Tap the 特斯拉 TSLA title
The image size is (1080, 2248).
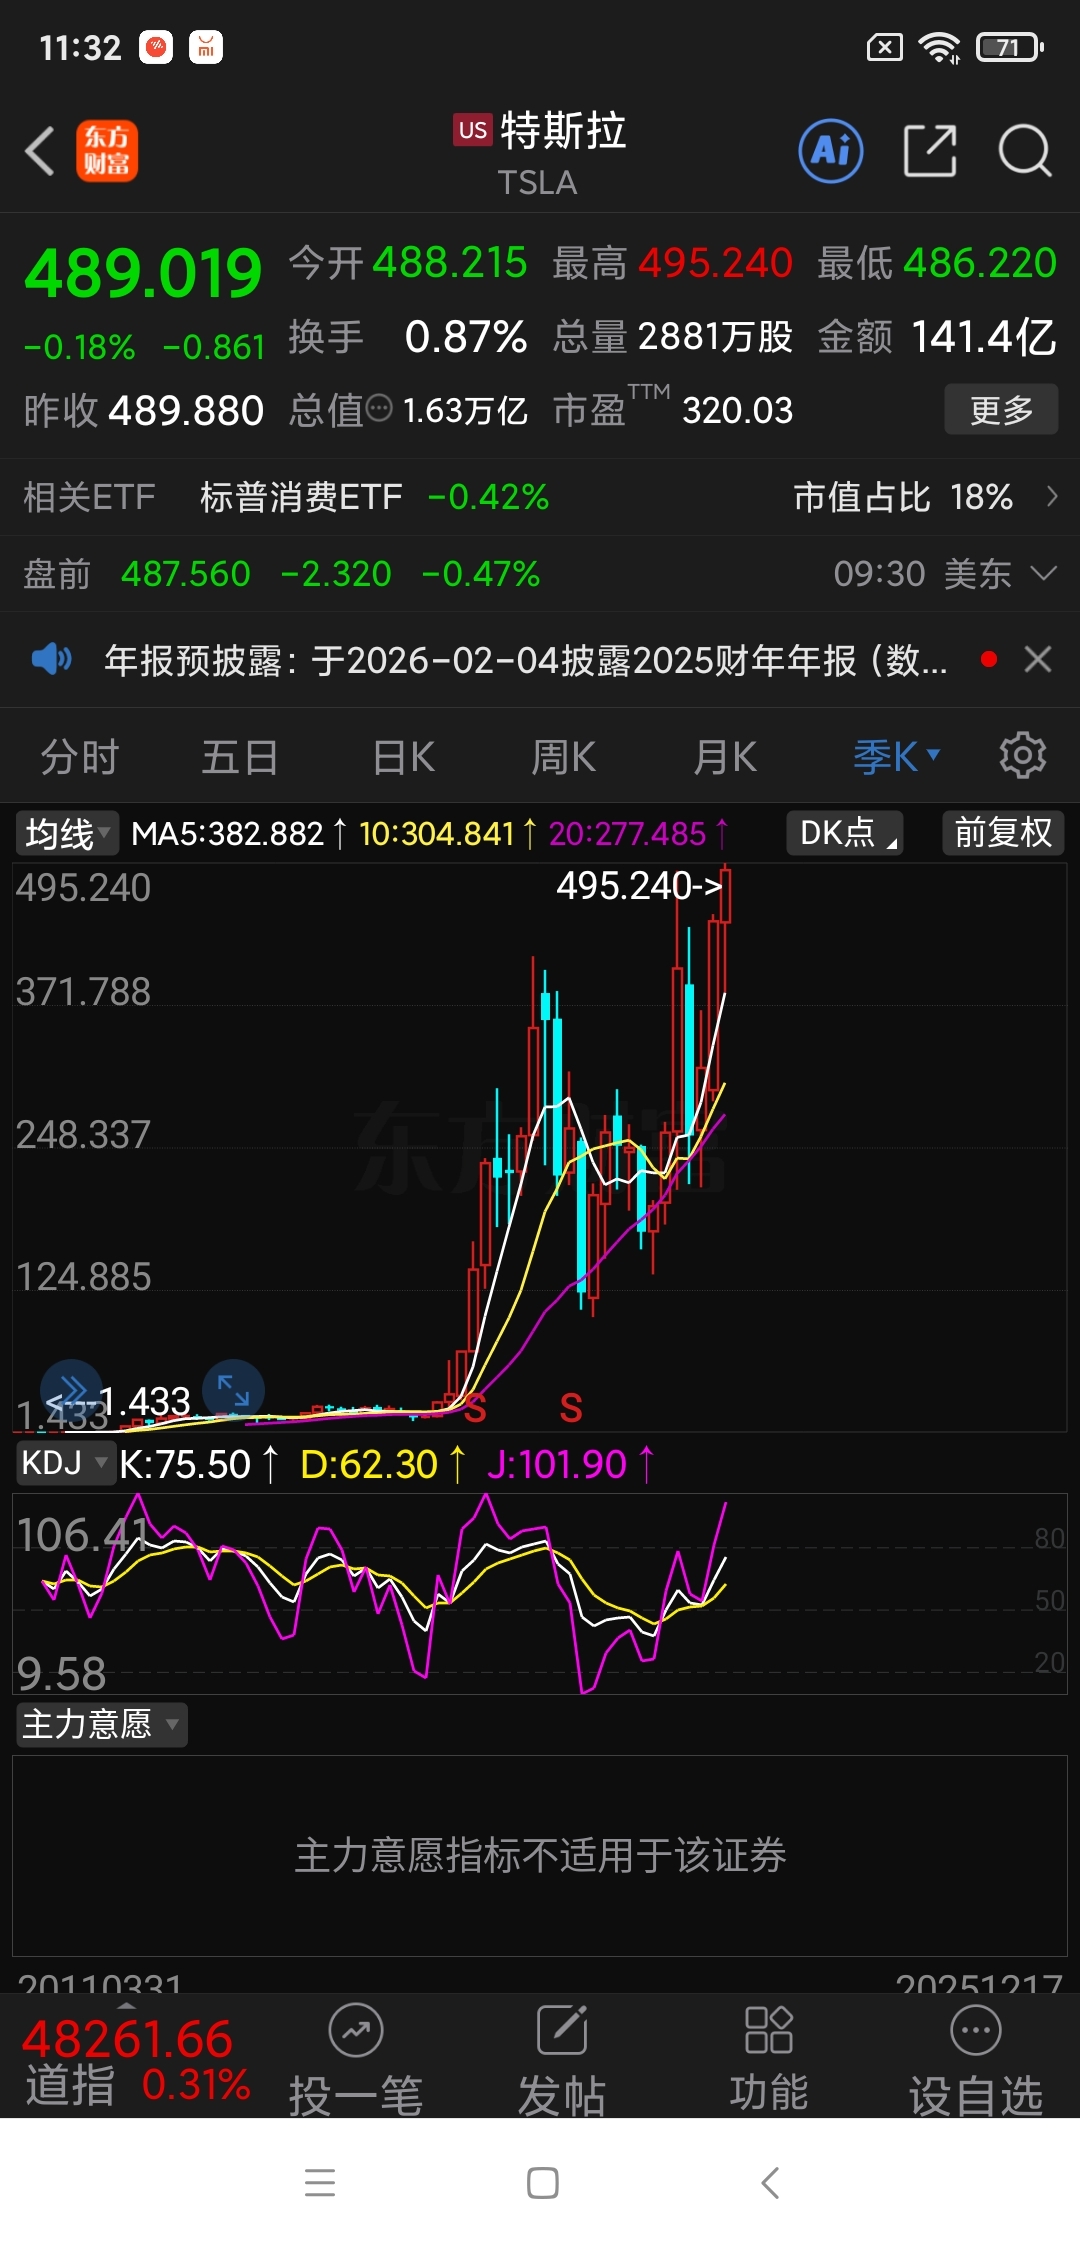[540, 153]
